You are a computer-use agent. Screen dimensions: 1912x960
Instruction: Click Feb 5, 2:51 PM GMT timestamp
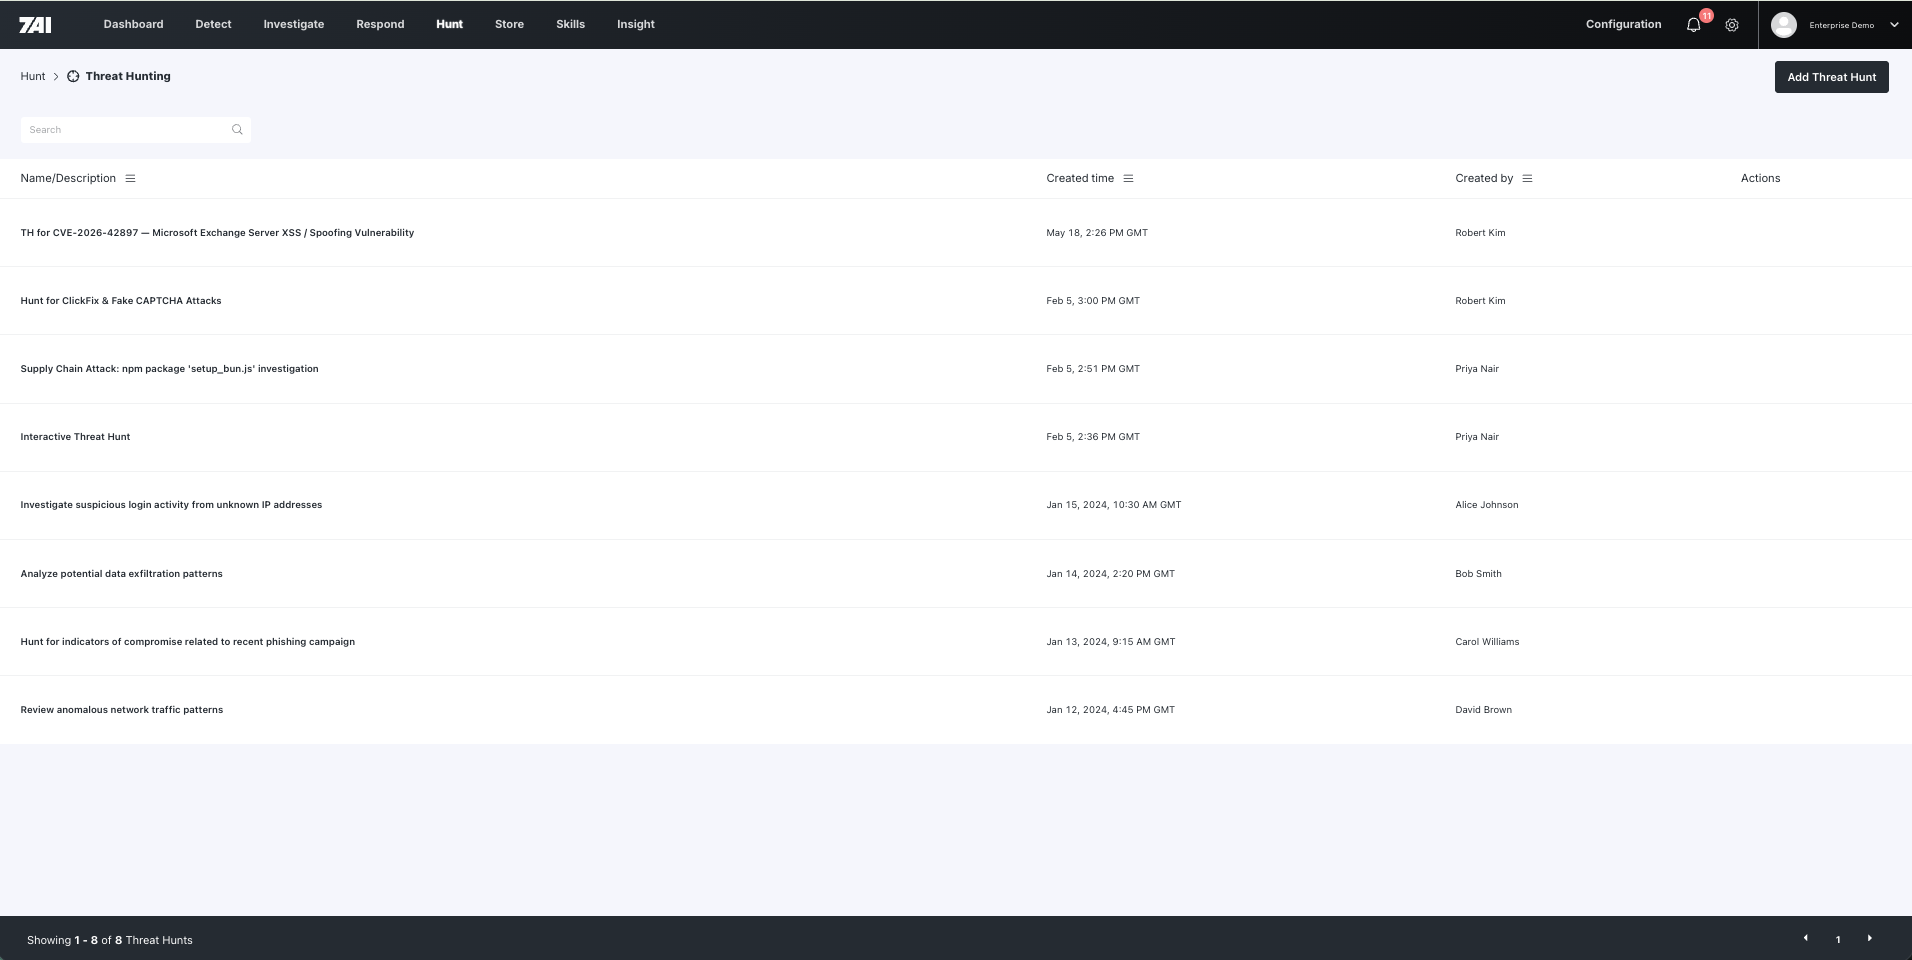tap(1093, 369)
